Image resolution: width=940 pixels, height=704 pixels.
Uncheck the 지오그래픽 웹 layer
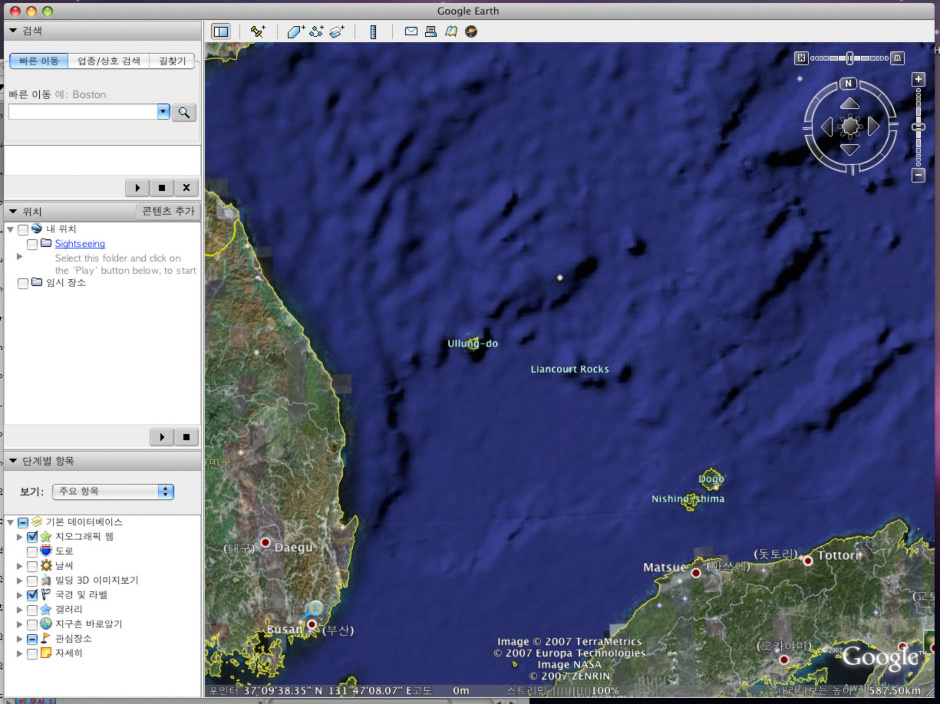coord(32,537)
